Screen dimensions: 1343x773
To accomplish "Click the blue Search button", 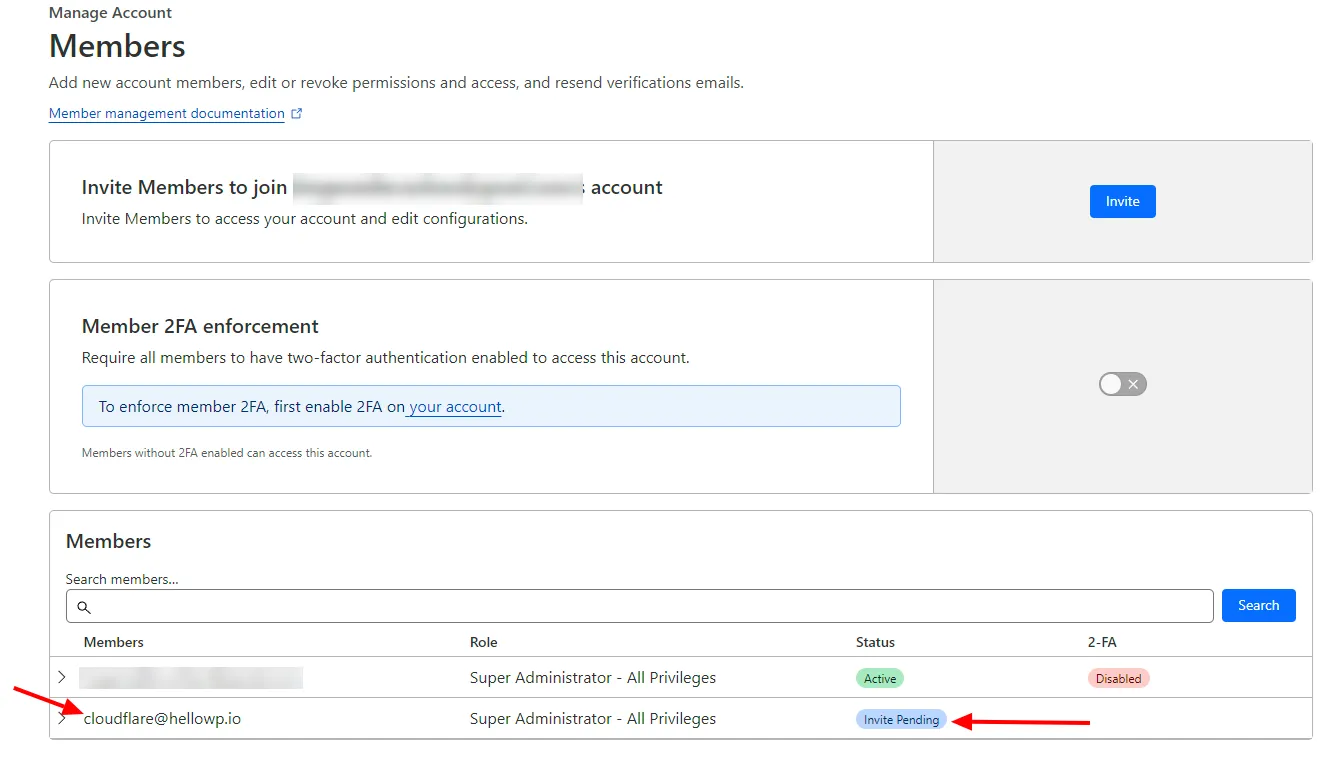I will [x=1258, y=605].
